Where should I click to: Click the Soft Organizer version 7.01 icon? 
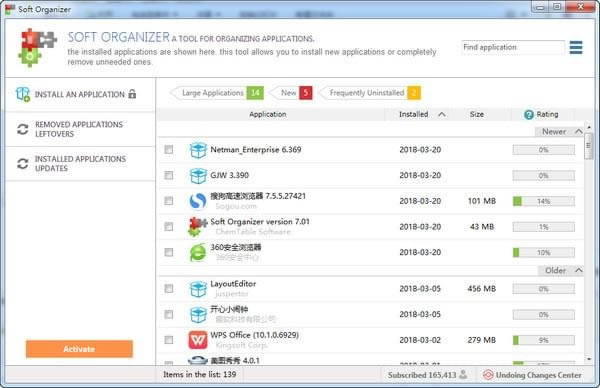pos(198,227)
